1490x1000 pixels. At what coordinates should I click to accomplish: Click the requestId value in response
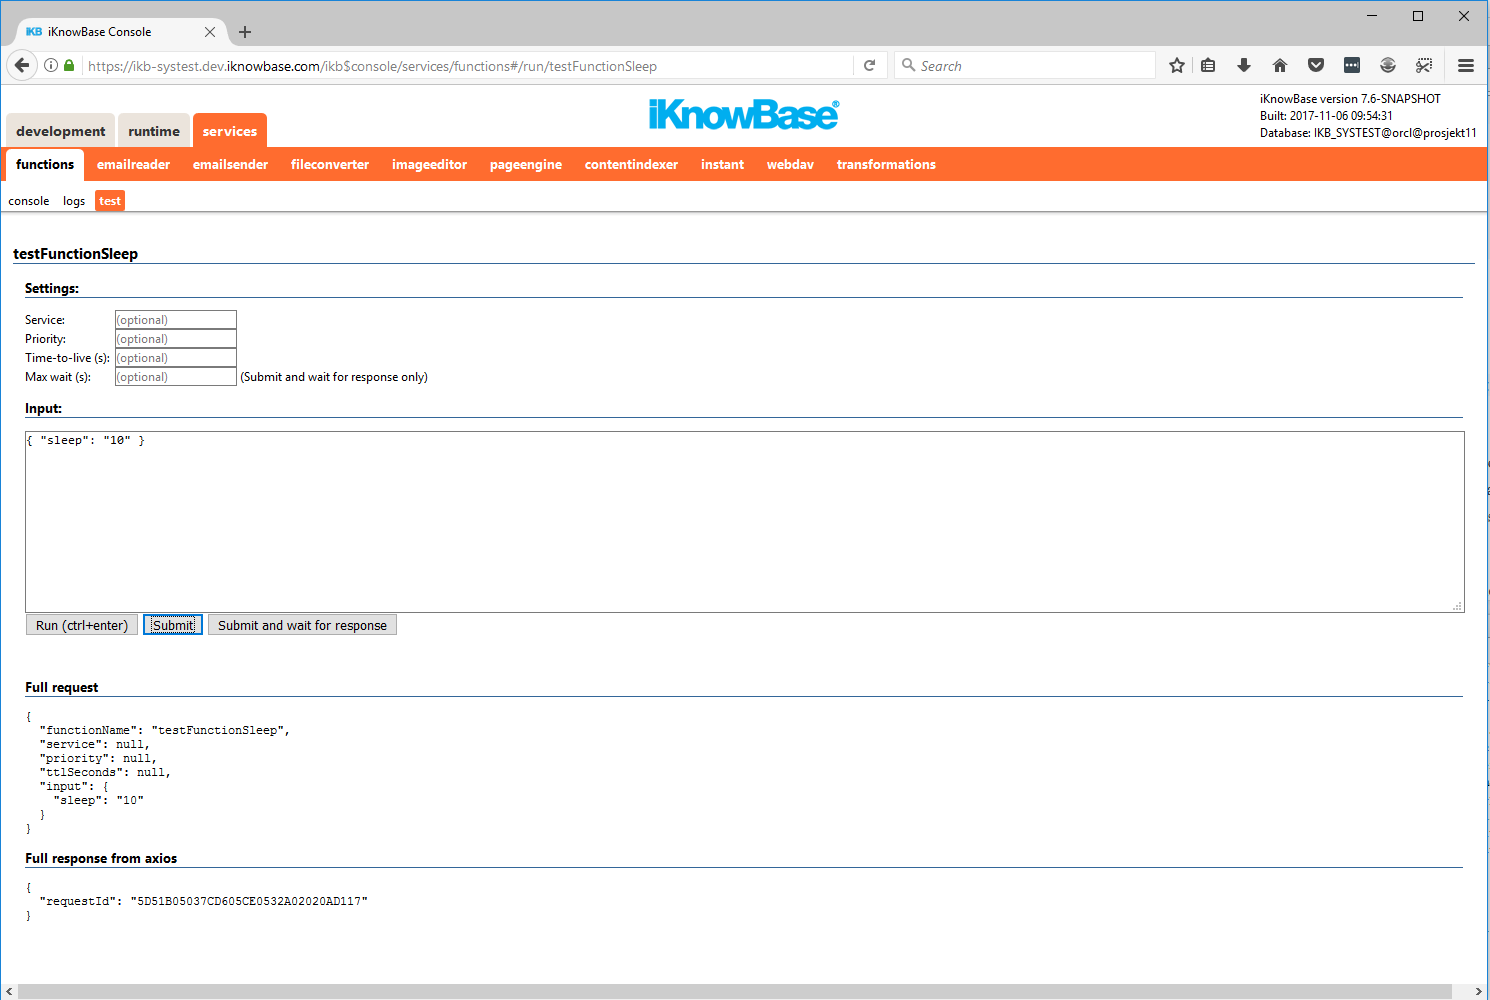coord(249,901)
